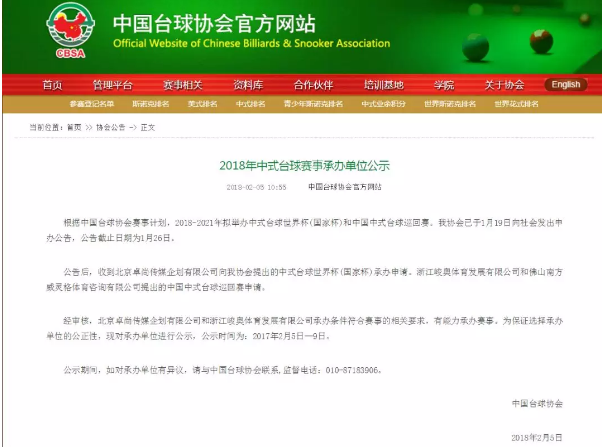Image resolution: width=602 pixels, height=447 pixels.
Task: Open the 资料库 menu item
Action: [248, 85]
